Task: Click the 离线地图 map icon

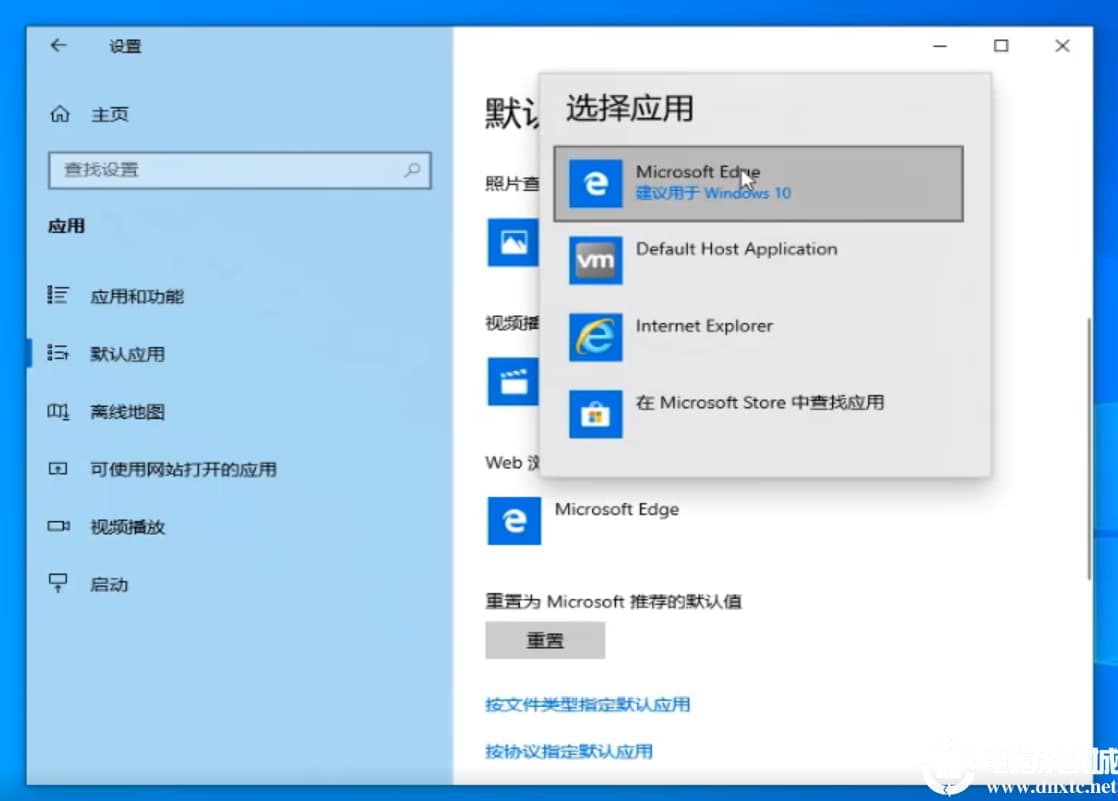Action: click(58, 411)
